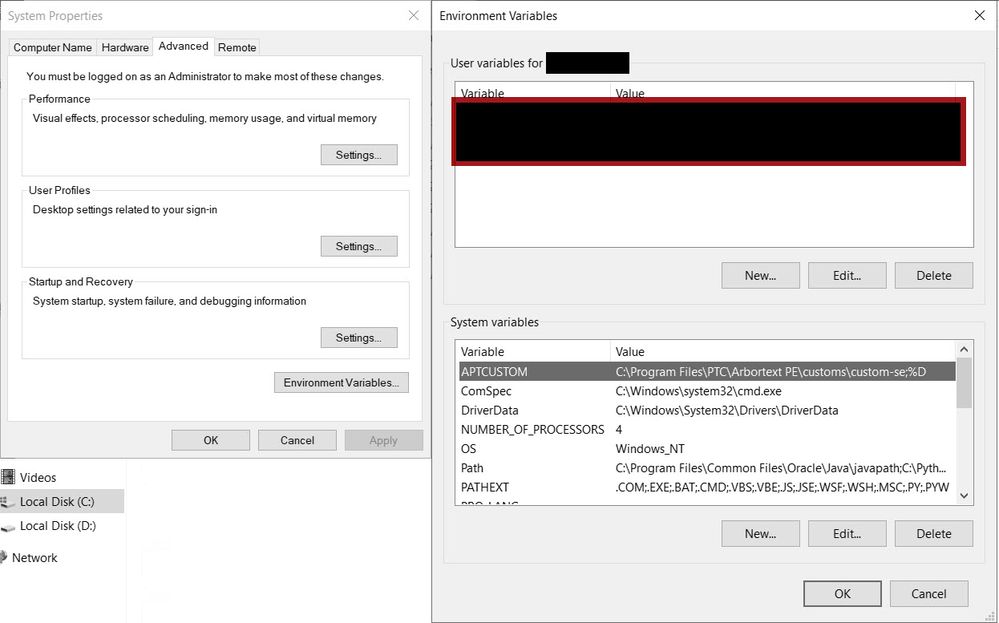
Task: Open User Profiles Settings button
Action: (359, 246)
